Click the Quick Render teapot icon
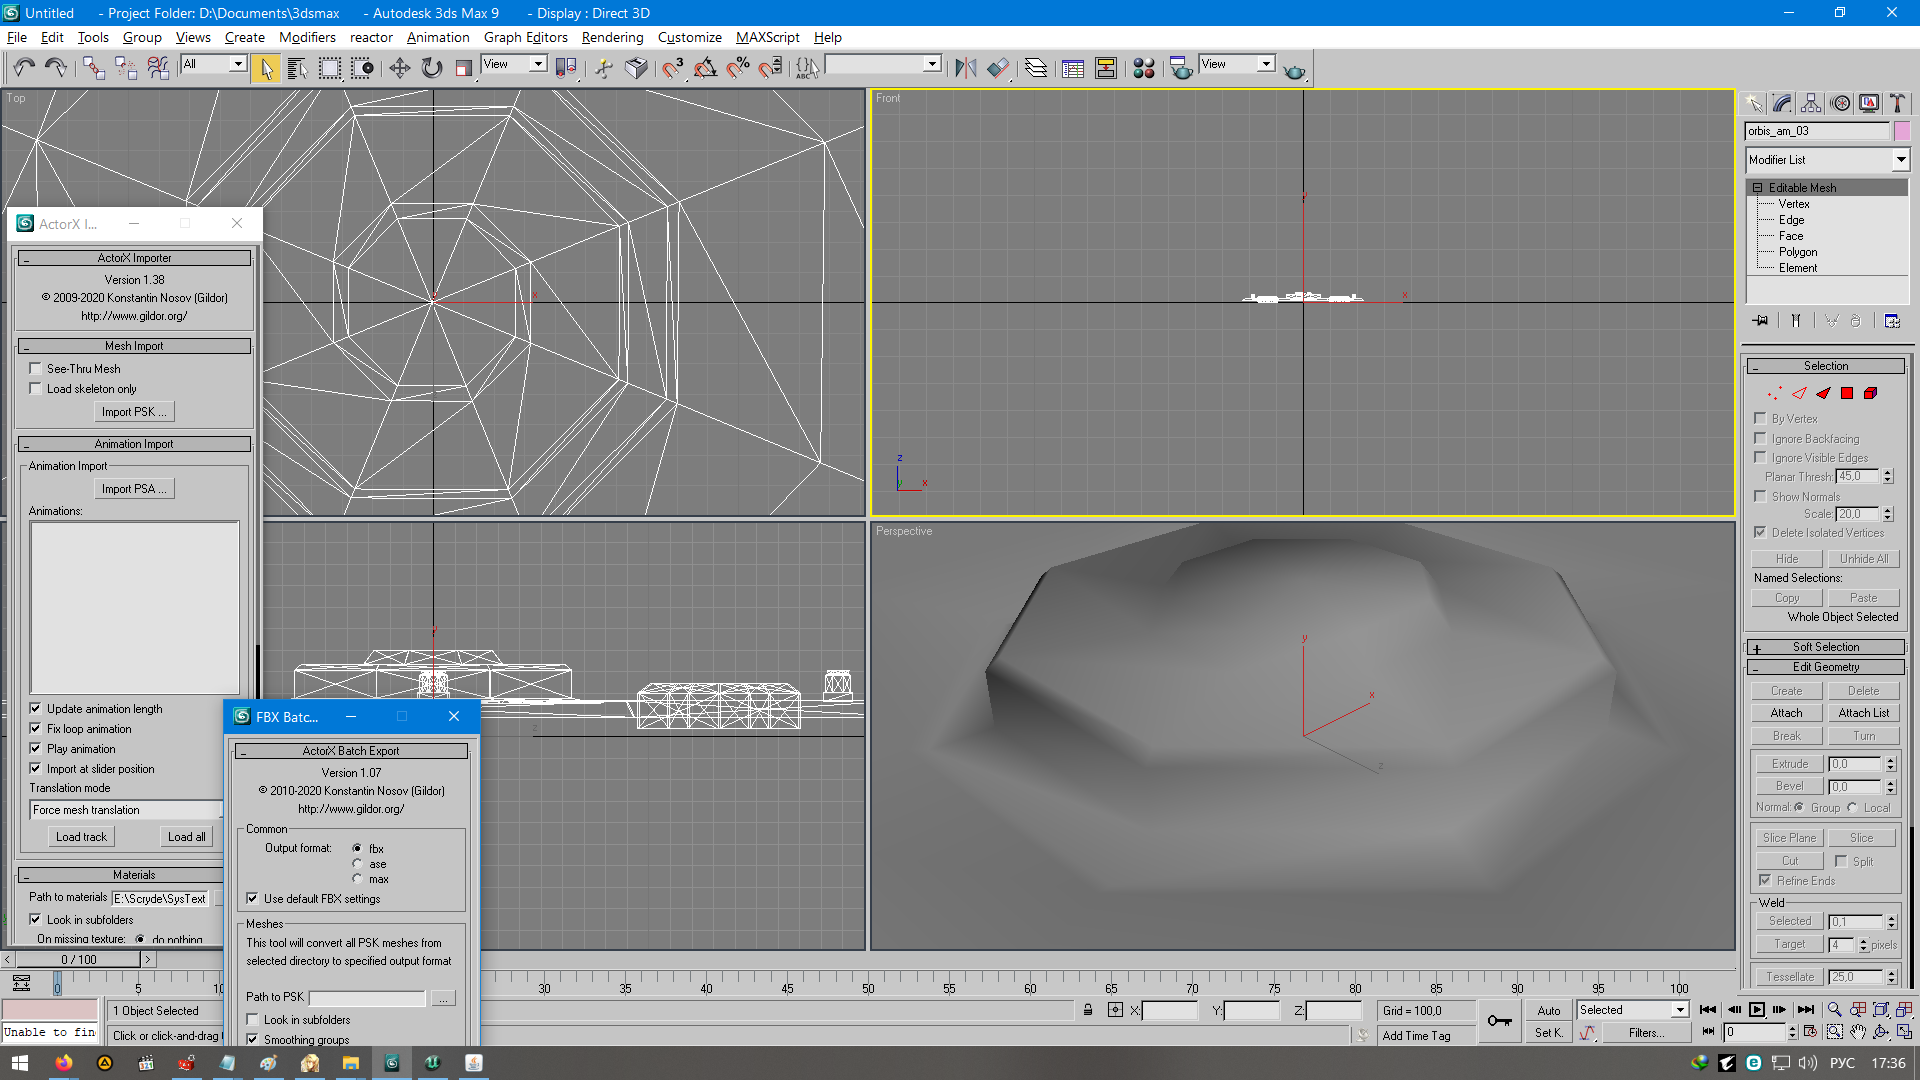The width and height of the screenshot is (1920, 1080). [1294, 70]
